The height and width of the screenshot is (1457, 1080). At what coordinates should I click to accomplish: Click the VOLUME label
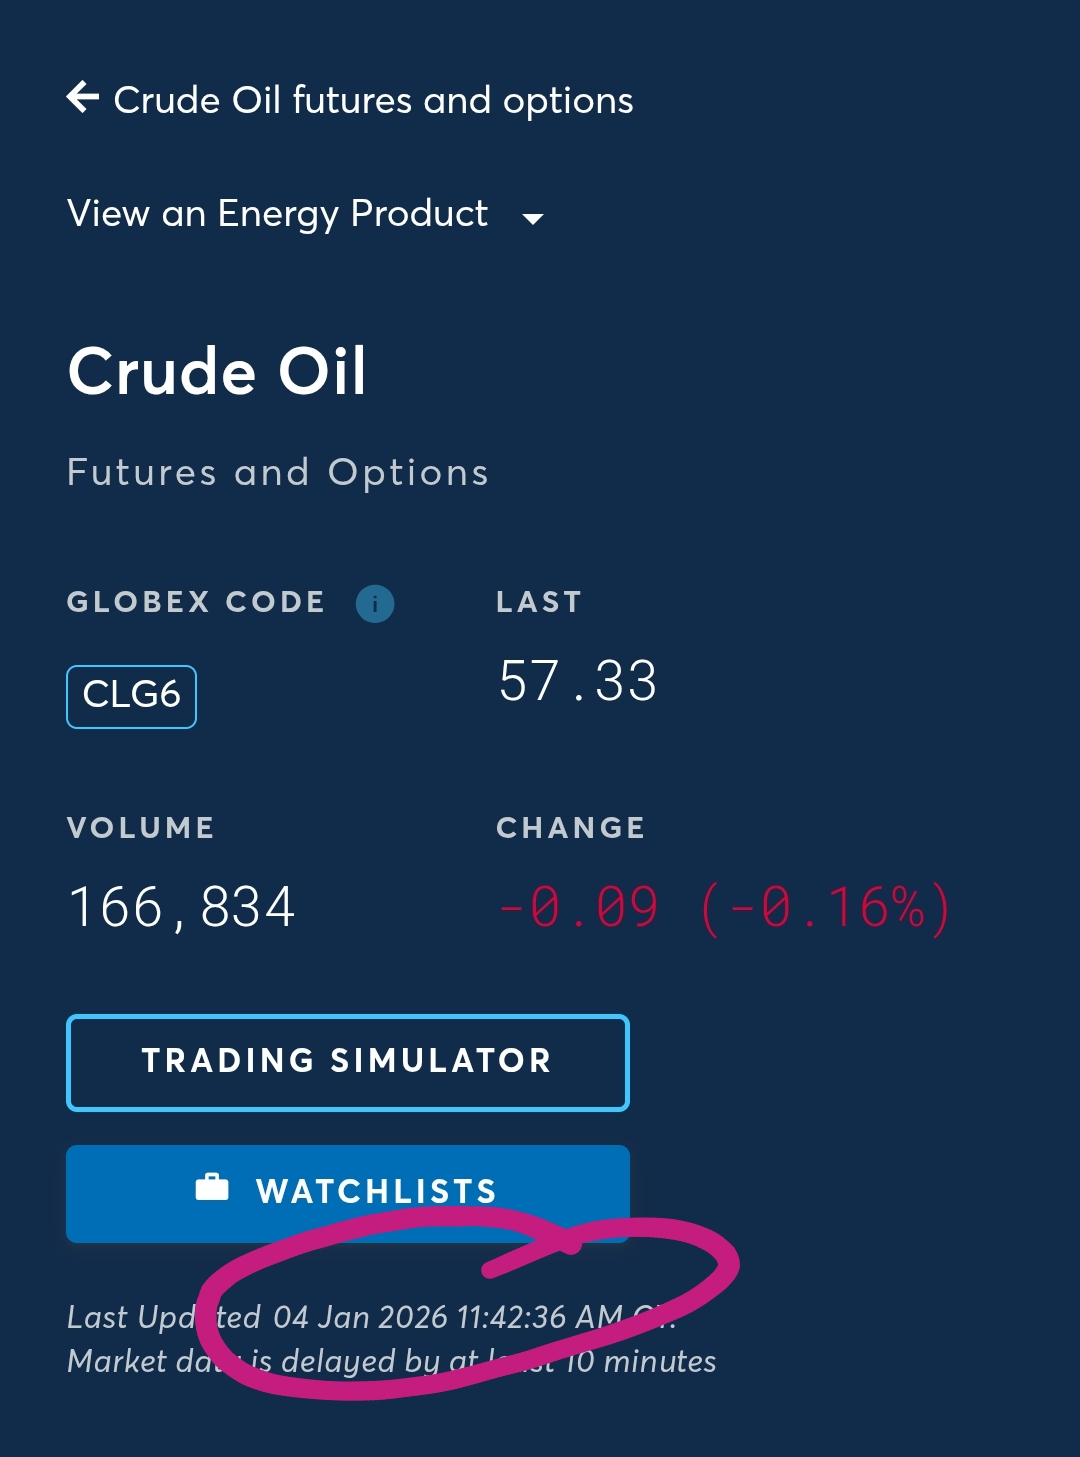[141, 828]
